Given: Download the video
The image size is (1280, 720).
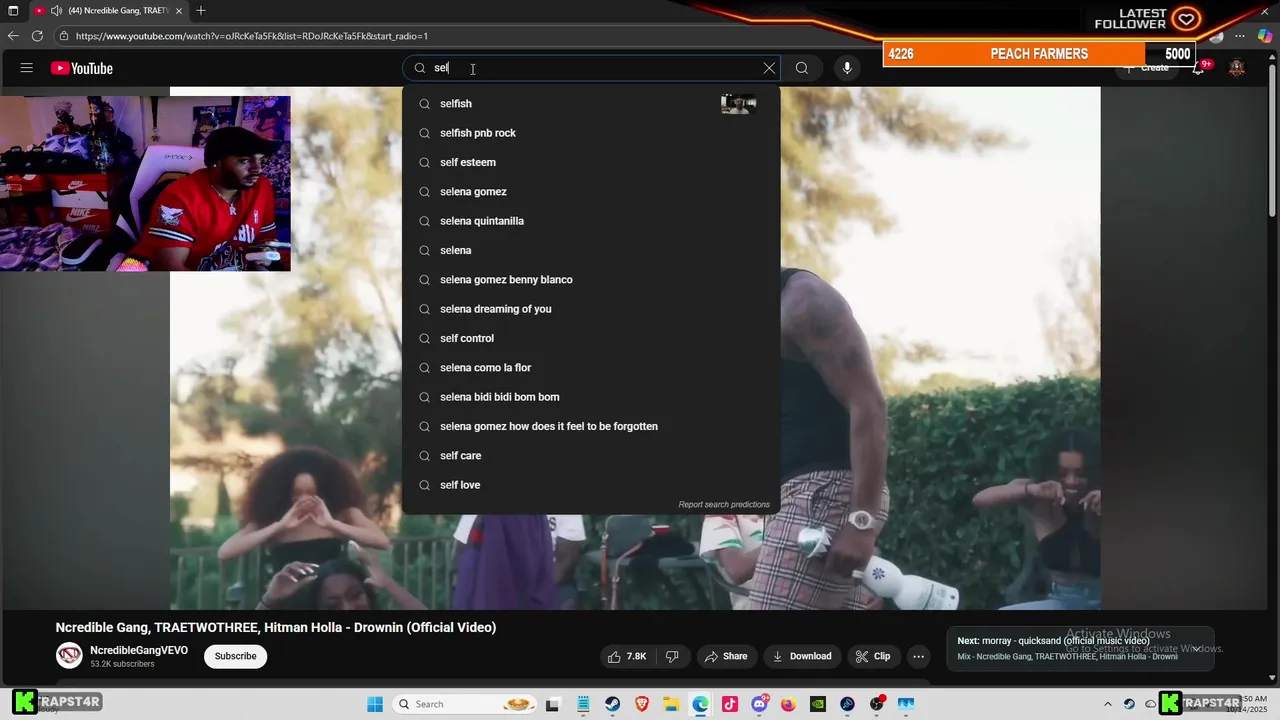Looking at the screenshot, I should [802, 656].
